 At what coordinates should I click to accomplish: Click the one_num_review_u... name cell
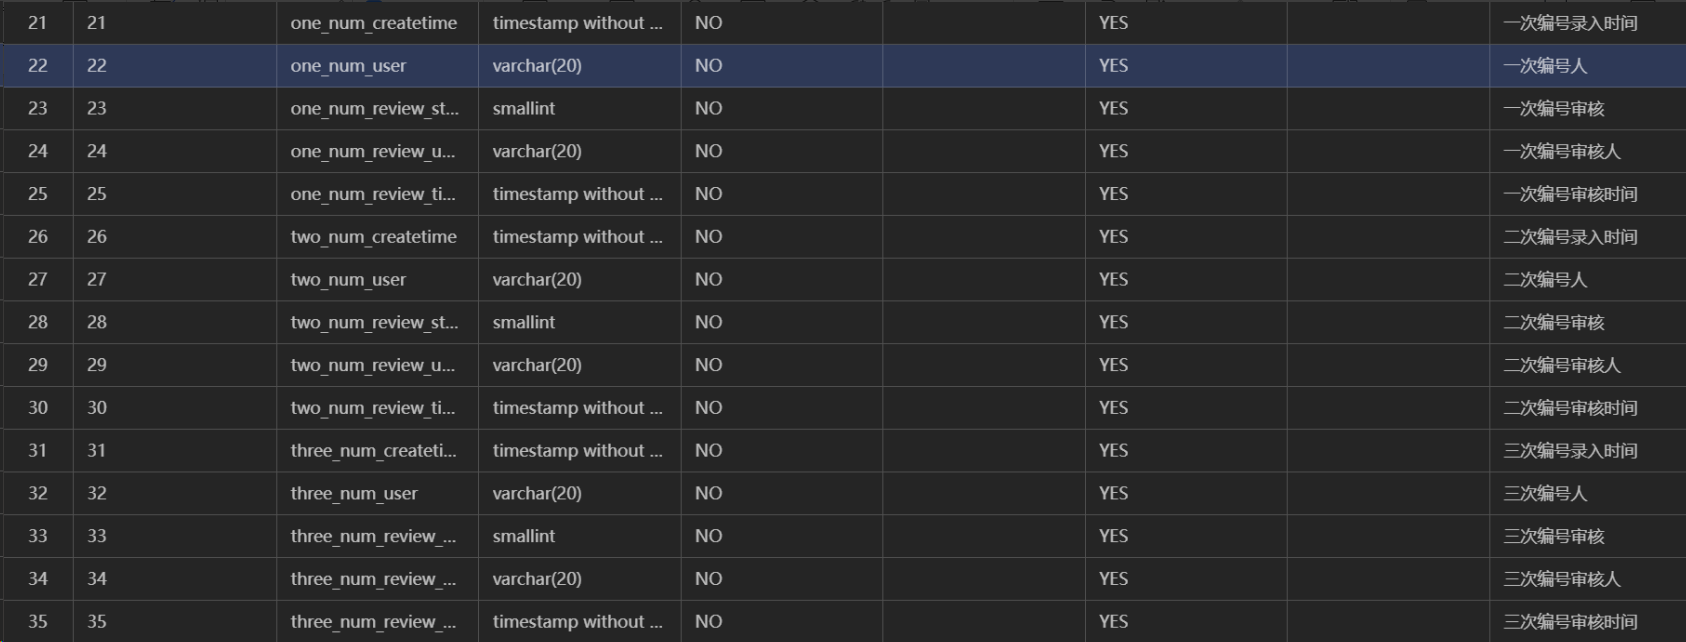click(x=377, y=152)
